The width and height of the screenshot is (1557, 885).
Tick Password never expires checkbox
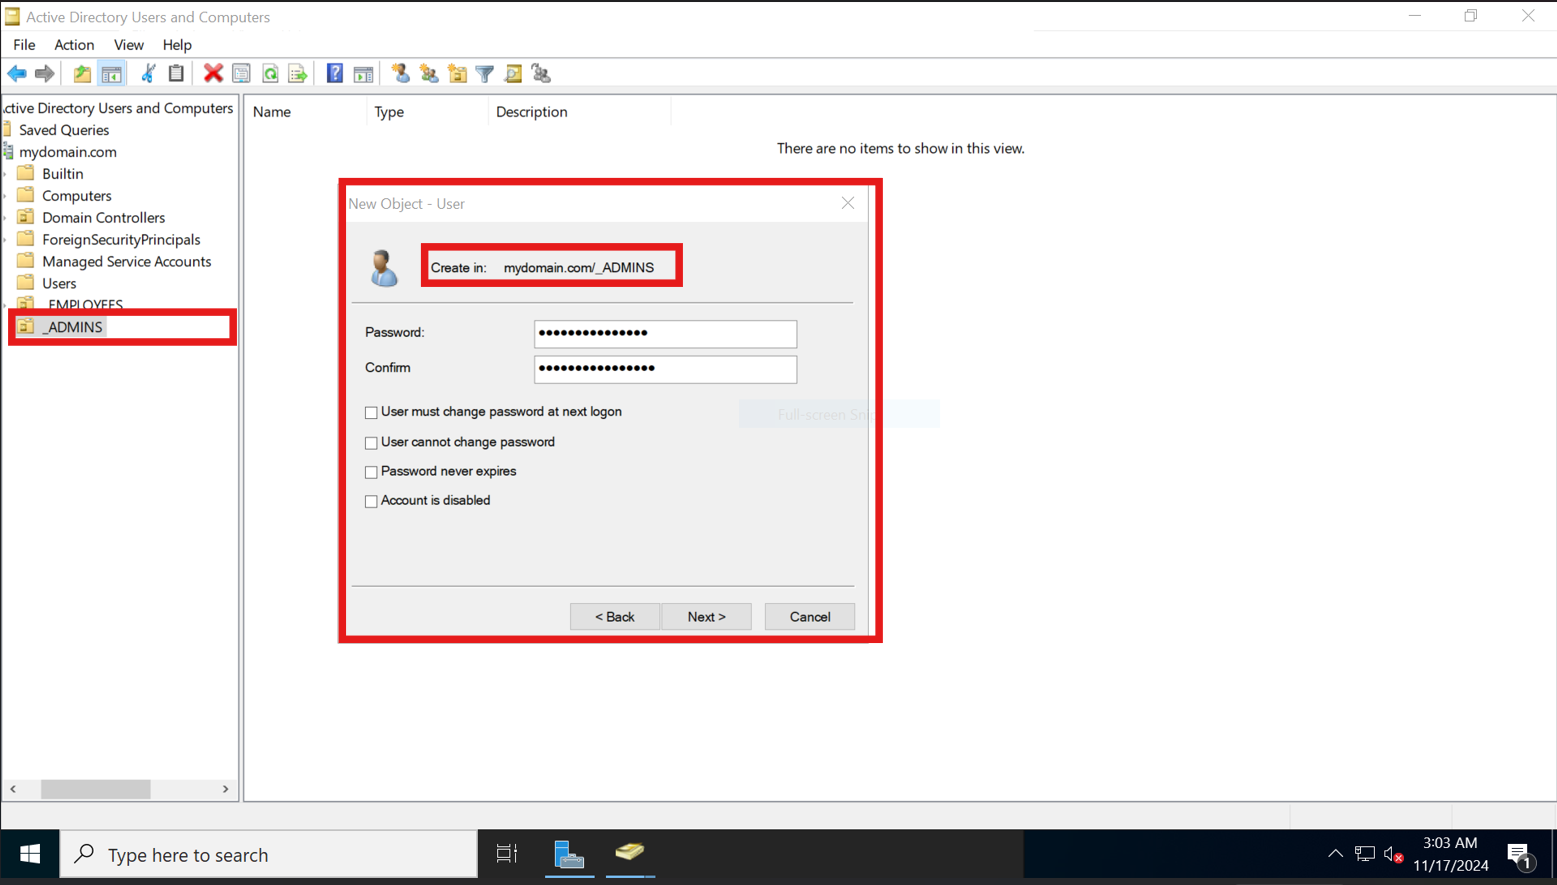(x=371, y=472)
